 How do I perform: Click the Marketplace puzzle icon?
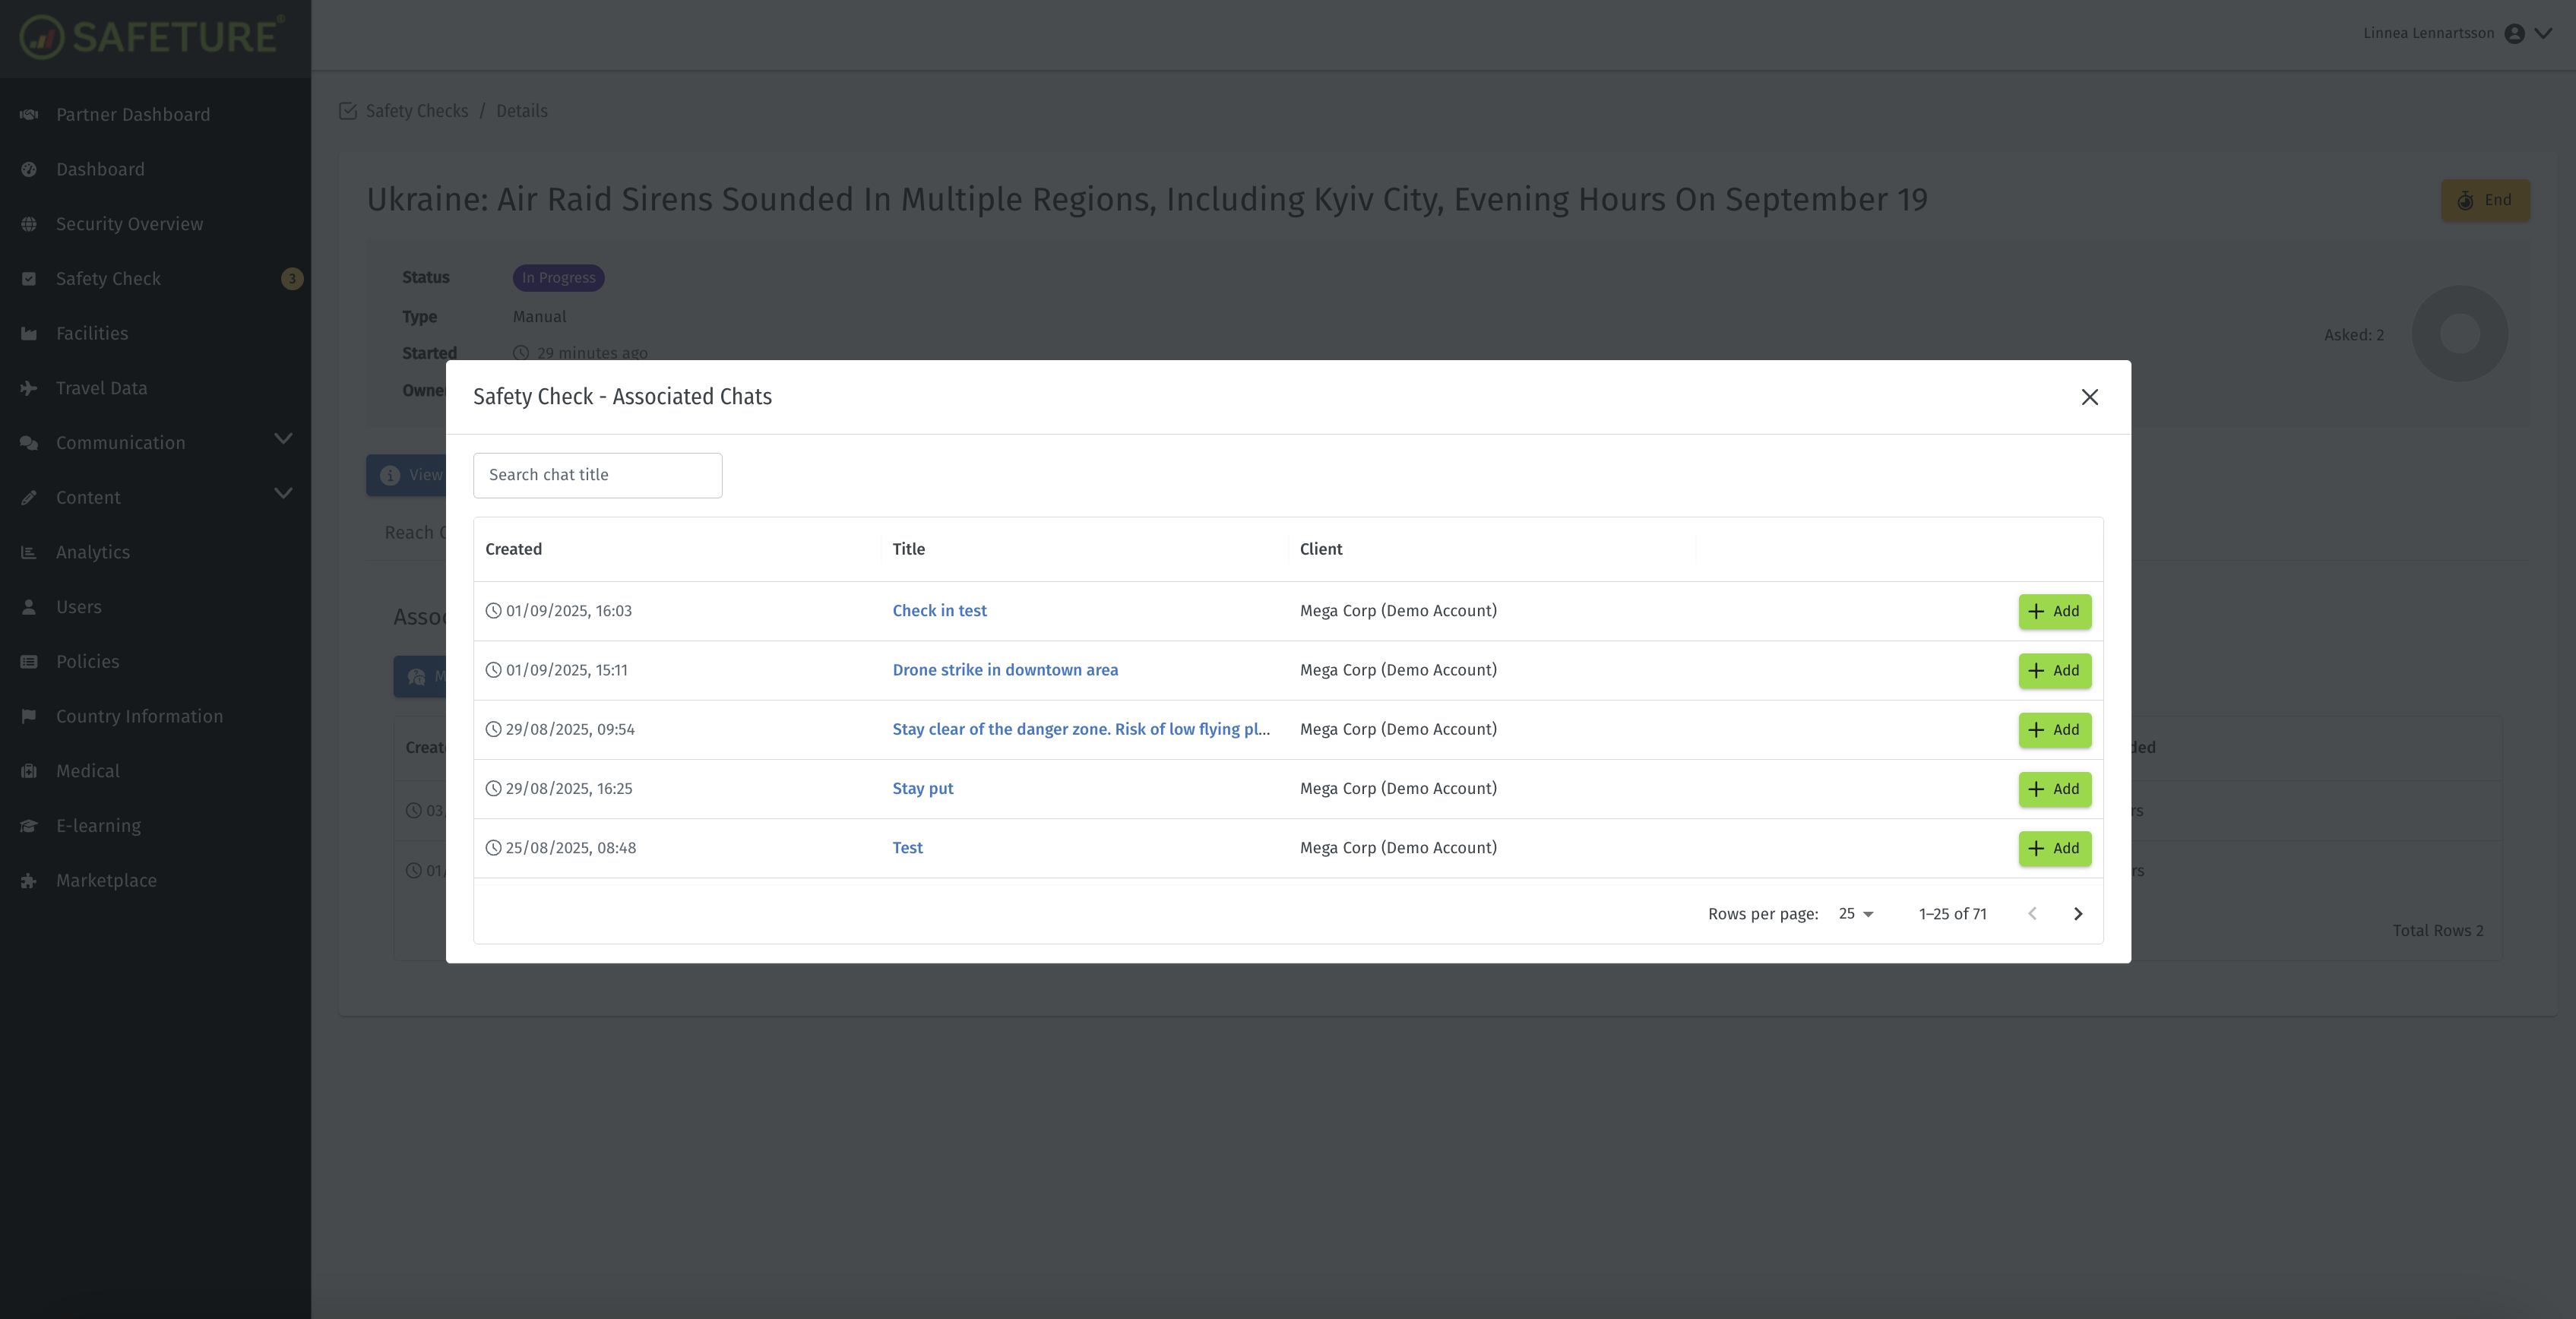(x=29, y=880)
